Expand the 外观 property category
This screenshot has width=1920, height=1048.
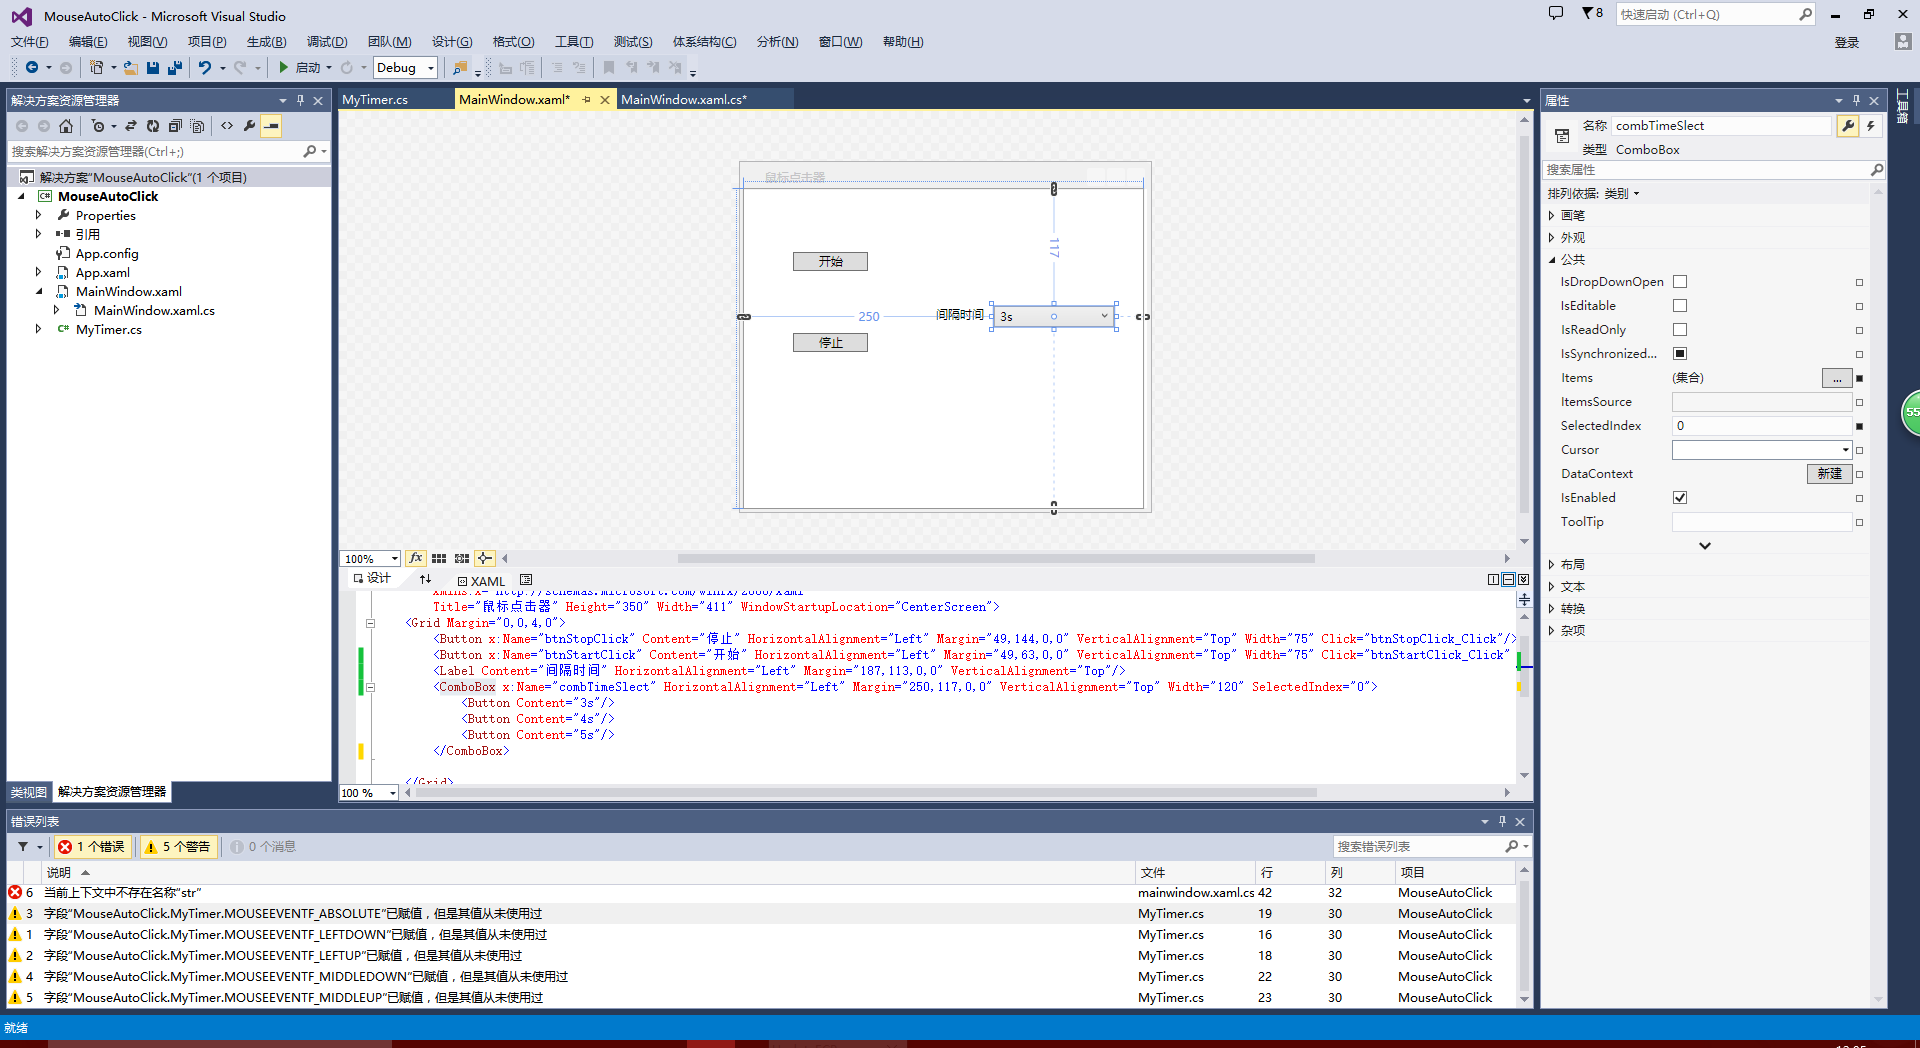(1552, 238)
